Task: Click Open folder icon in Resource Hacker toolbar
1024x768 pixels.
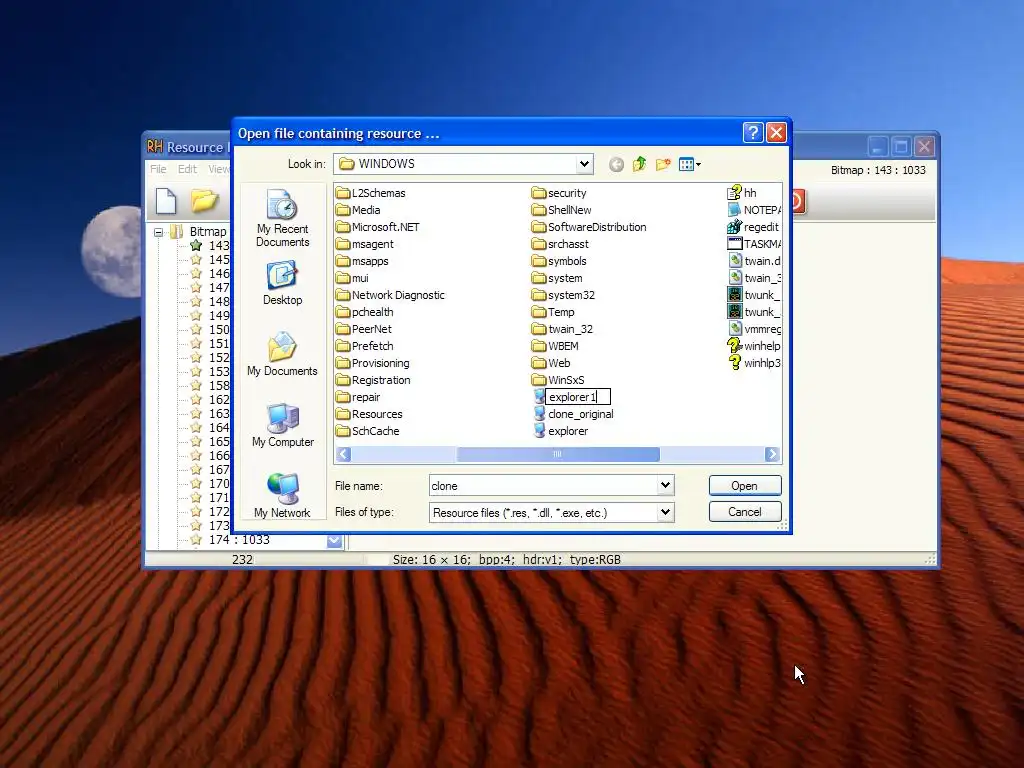Action: (204, 200)
